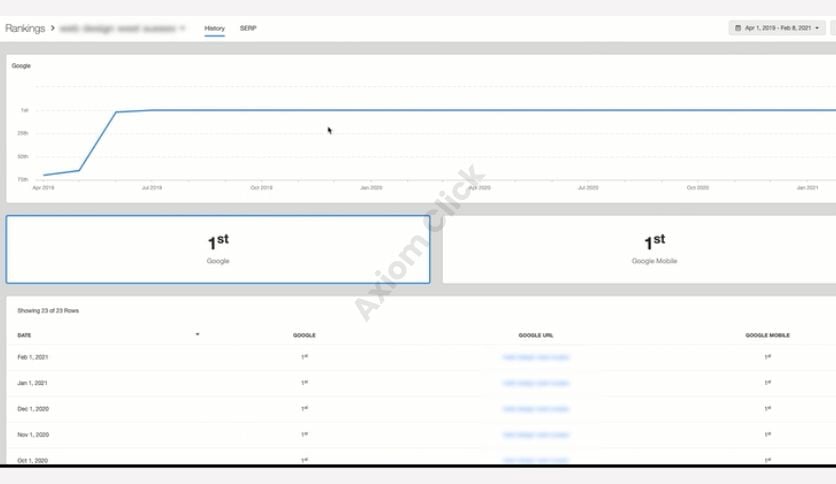Click the 25th label on chart's vertical axis
Screen dimensions: 836x484
click(22, 133)
